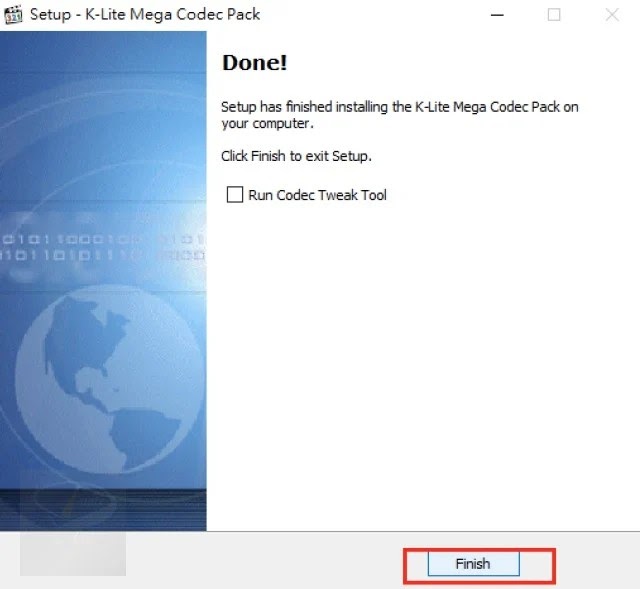Click the 'Setup - K-Lite Mega Codec Pack' title
Viewport: 640px width, 589px height.
[x=145, y=15]
